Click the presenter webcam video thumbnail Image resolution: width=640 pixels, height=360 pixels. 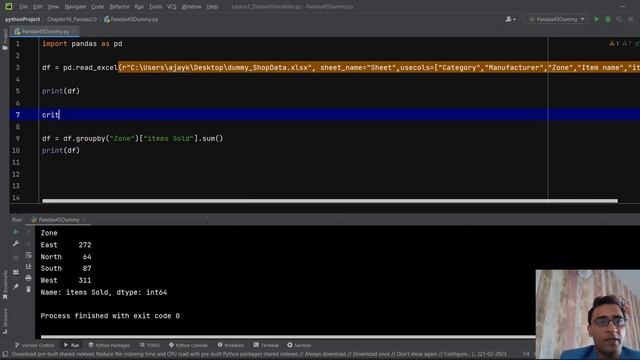click(588, 314)
